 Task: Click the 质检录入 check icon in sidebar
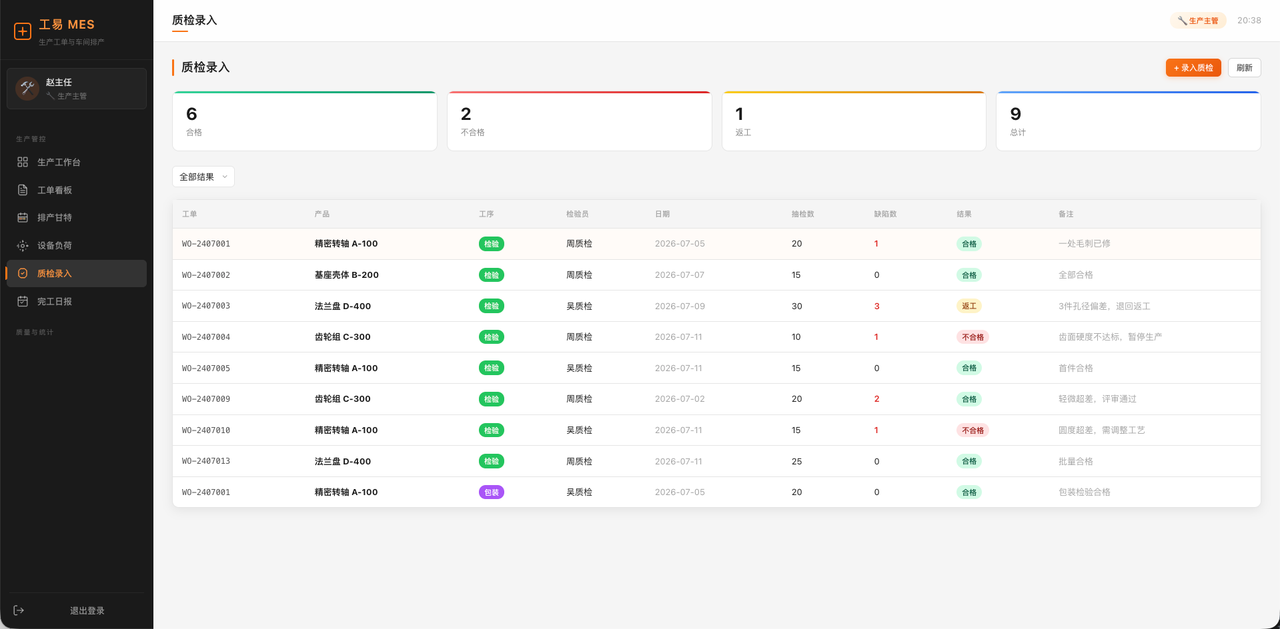(23, 273)
